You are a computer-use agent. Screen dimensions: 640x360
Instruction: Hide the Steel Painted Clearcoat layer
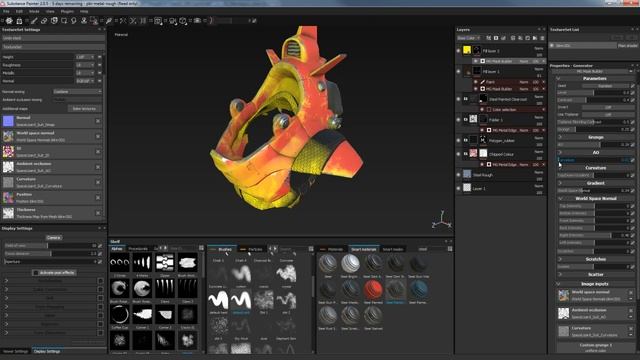tap(458, 99)
